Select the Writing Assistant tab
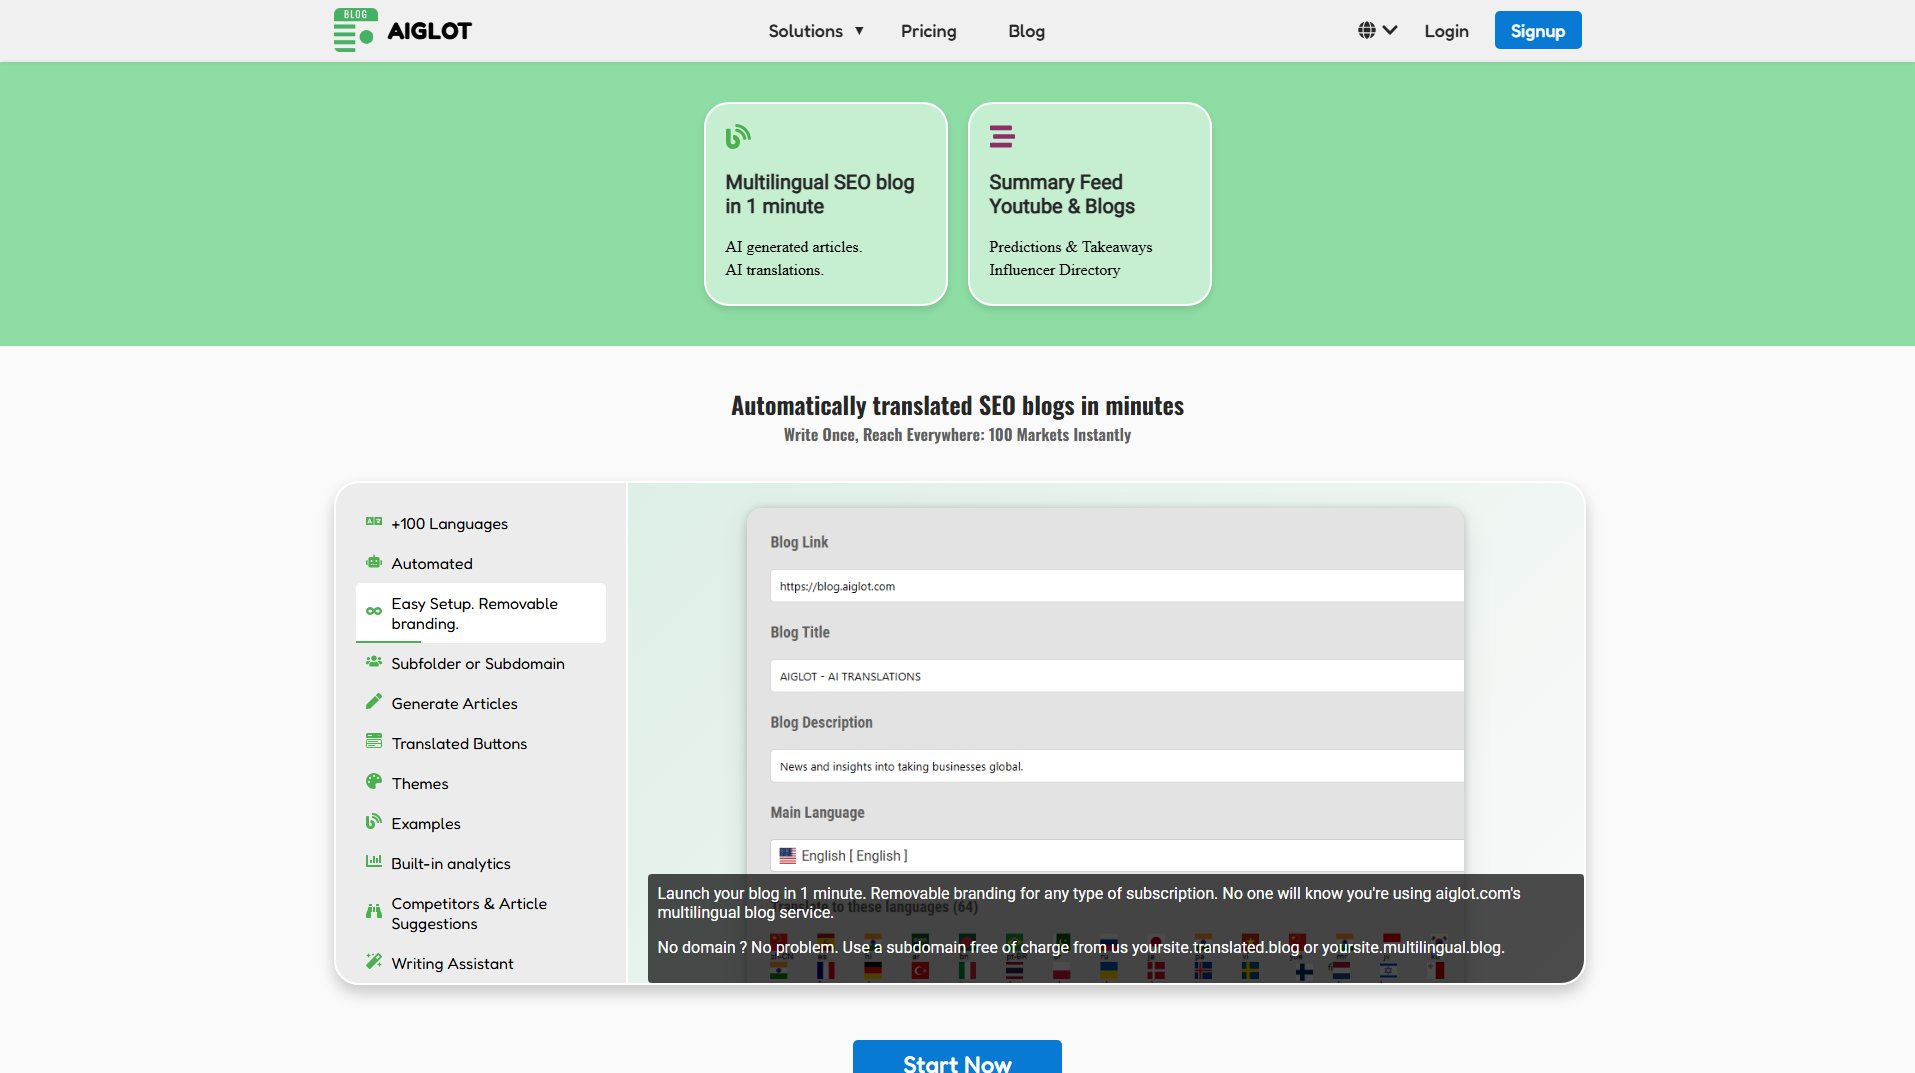This screenshot has height=1073, width=1915. click(481, 963)
